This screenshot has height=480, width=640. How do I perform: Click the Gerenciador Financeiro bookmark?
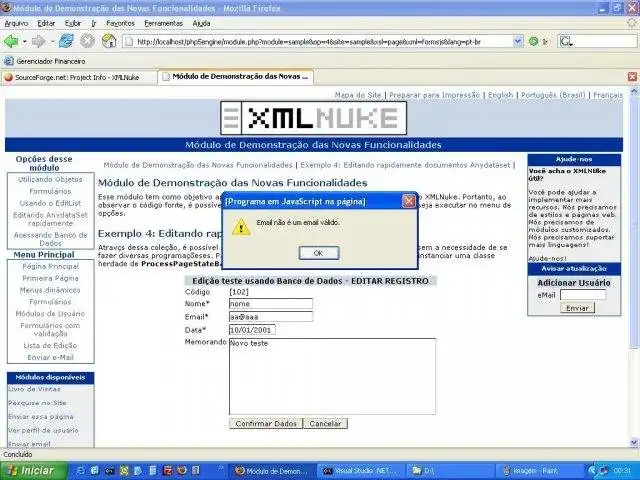pos(45,61)
